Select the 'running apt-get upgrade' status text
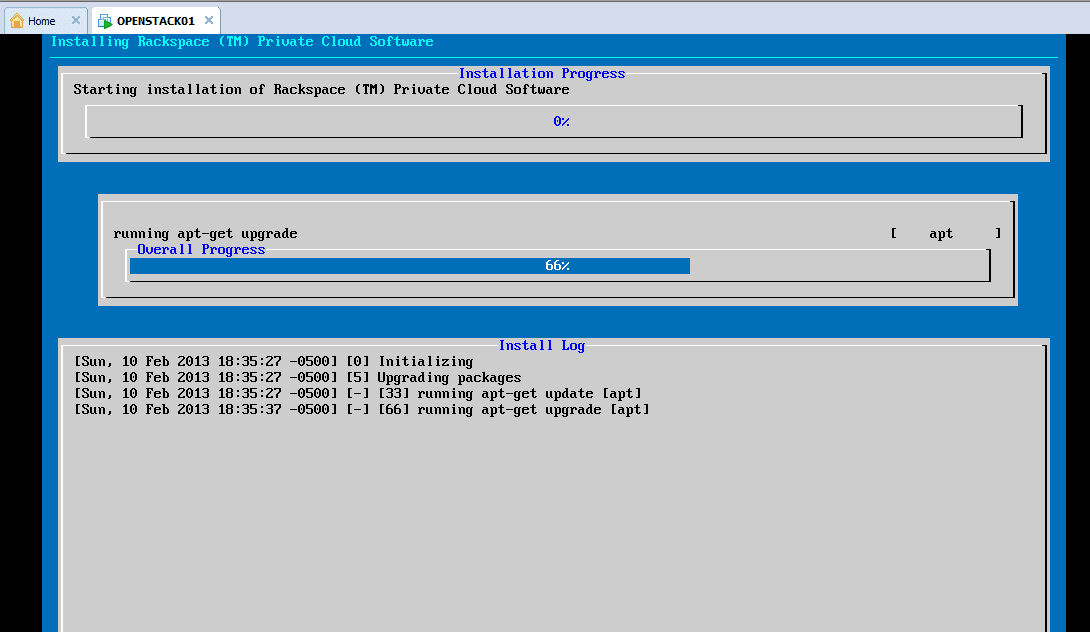 click(205, 234)
